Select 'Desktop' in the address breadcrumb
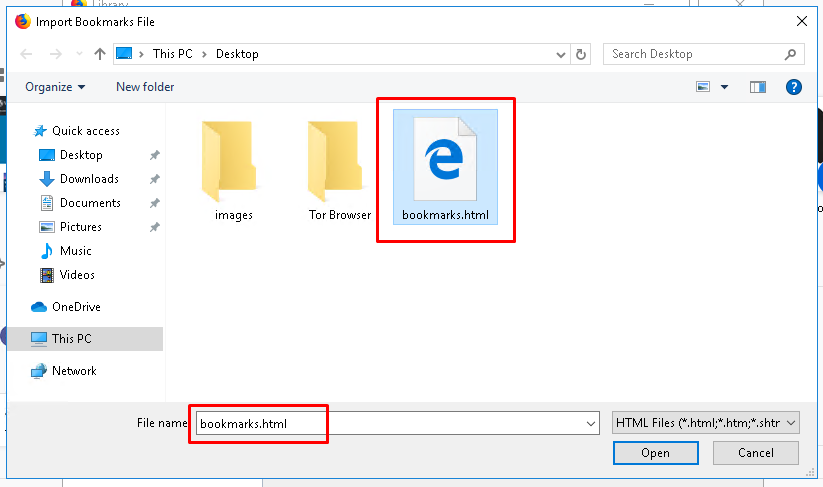The image size is (823, 487). coord(237,54)
